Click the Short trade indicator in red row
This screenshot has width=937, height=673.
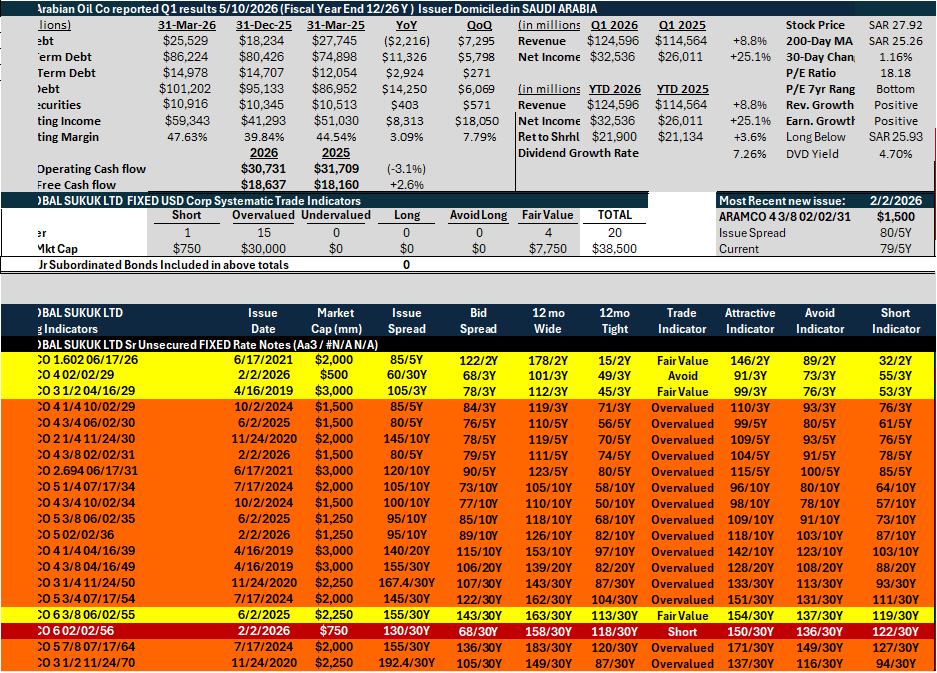point(682,632)
